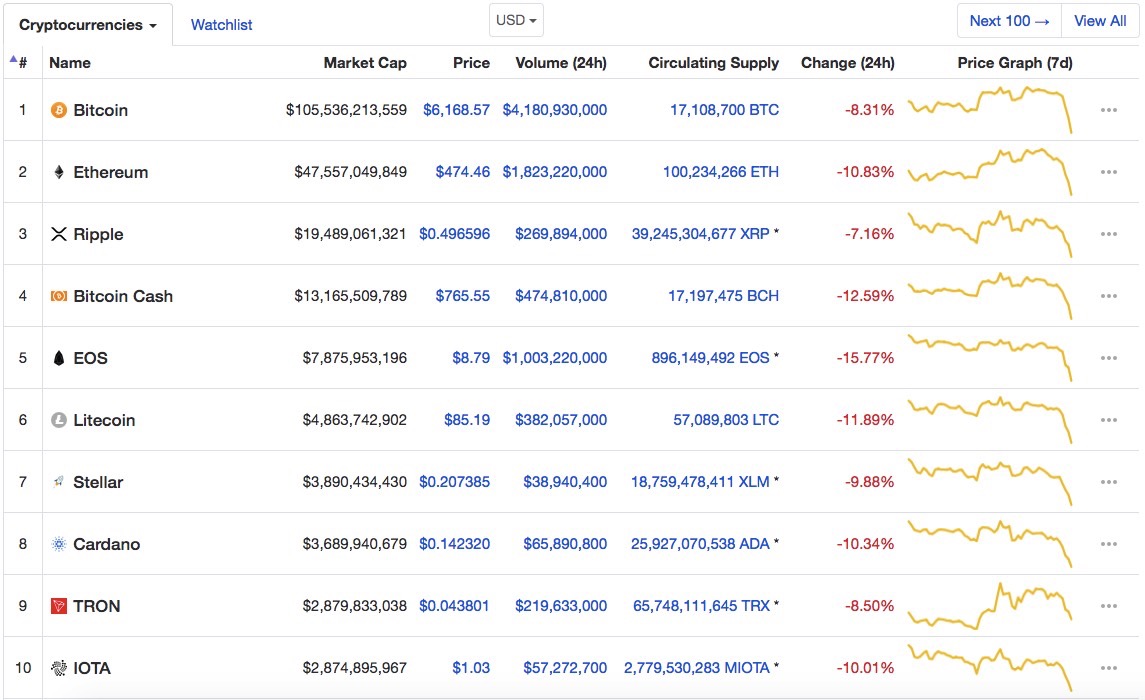Click the Cardano logo icon
Viewport: 1145px width, 700px height.
tap(58, 544)
